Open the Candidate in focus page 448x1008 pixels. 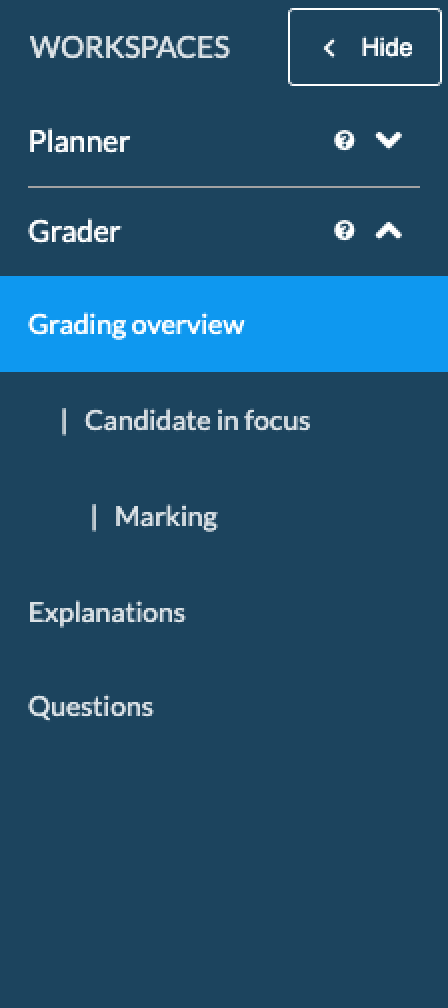[x=197, y=420]
